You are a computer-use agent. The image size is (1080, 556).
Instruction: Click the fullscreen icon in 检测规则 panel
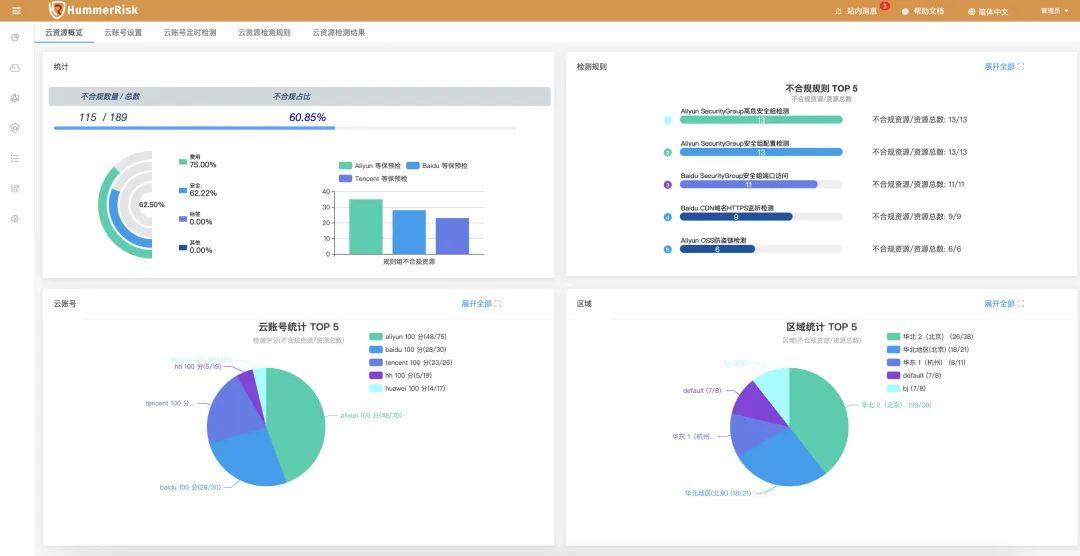(1021, 67)
